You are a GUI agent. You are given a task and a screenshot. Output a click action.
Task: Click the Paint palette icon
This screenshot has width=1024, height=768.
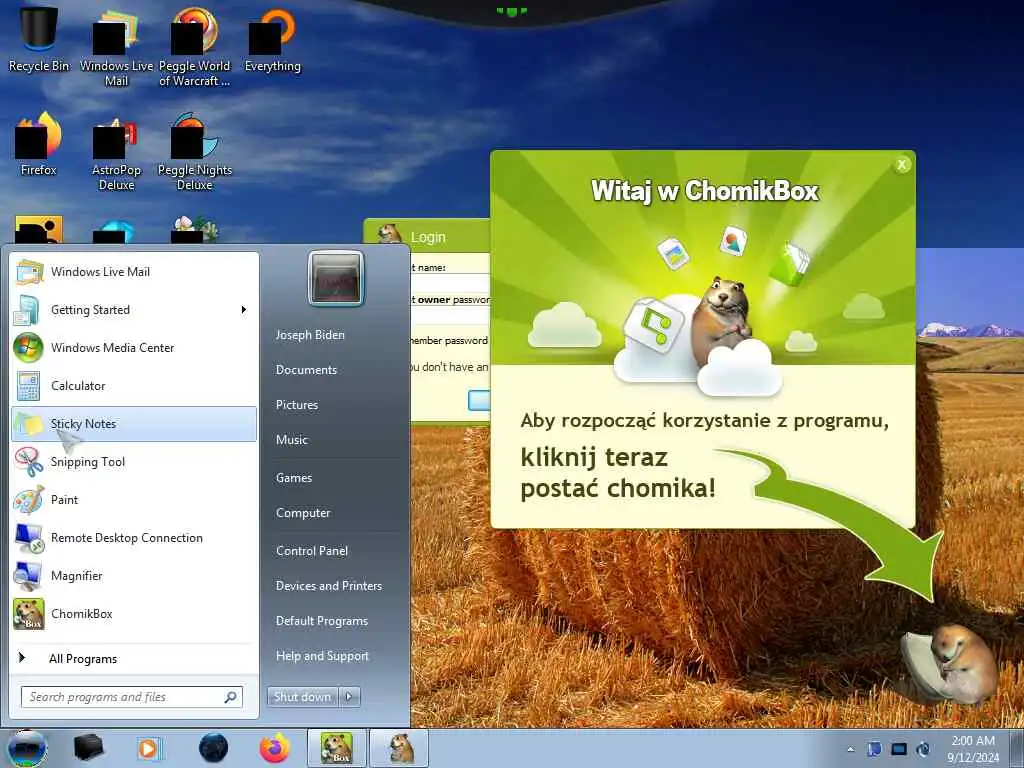click(x=29, y=500)
